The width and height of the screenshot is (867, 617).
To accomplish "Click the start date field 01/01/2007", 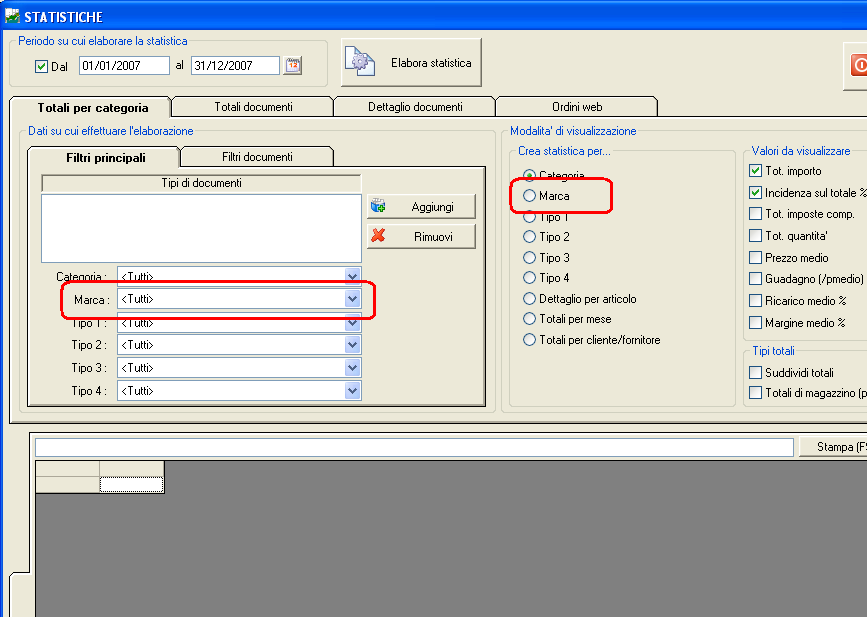I will [124, 65].
